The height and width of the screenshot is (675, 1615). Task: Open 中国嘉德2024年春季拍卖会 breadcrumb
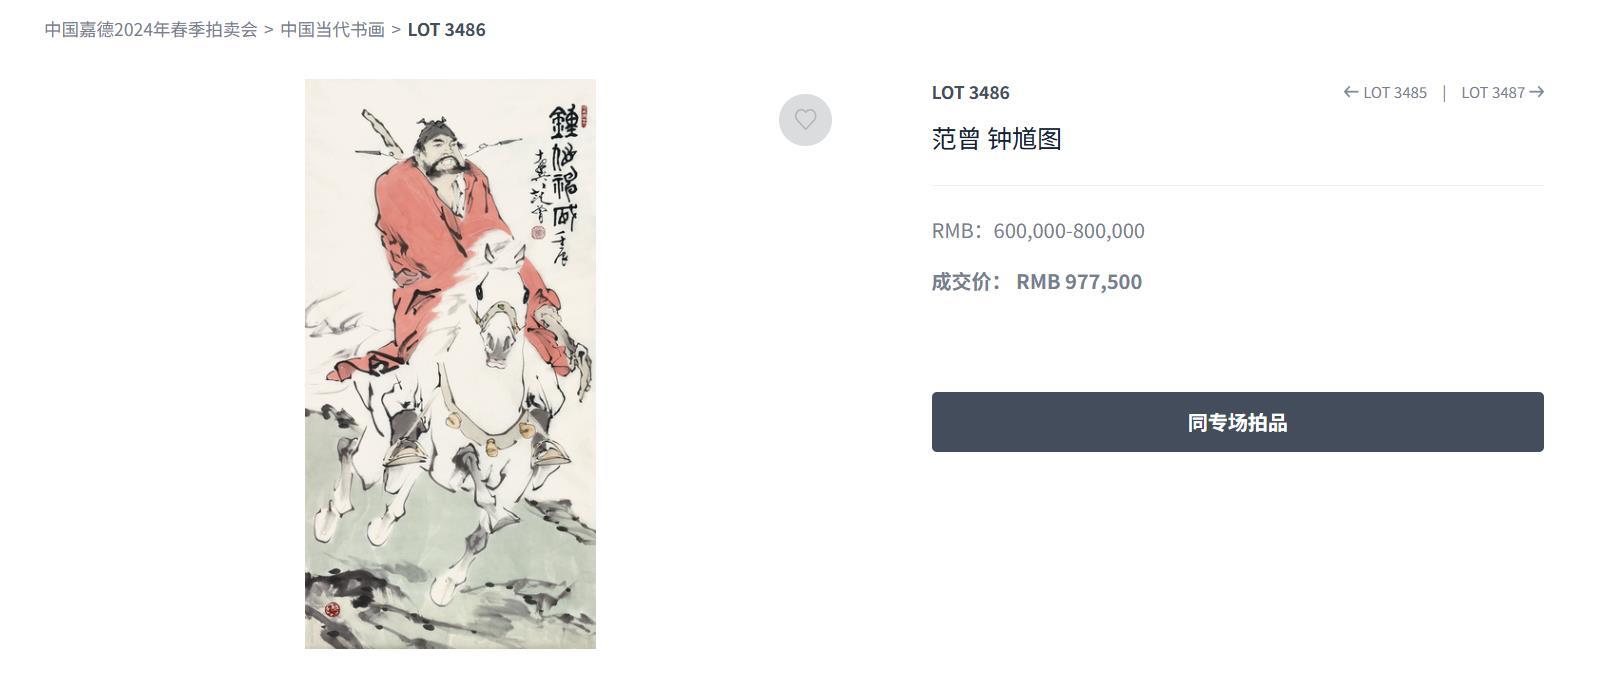(x=151, y=29)
